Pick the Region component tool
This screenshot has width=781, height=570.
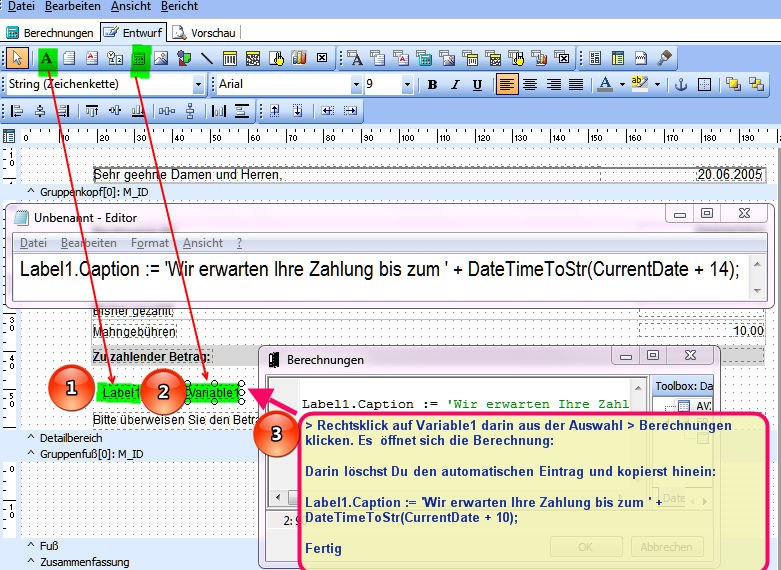click(x=595, y=58)
